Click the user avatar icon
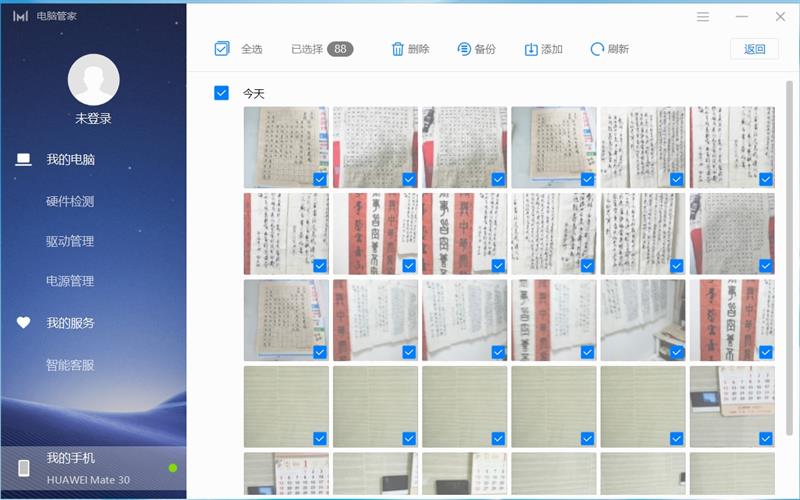 [93, 80]
